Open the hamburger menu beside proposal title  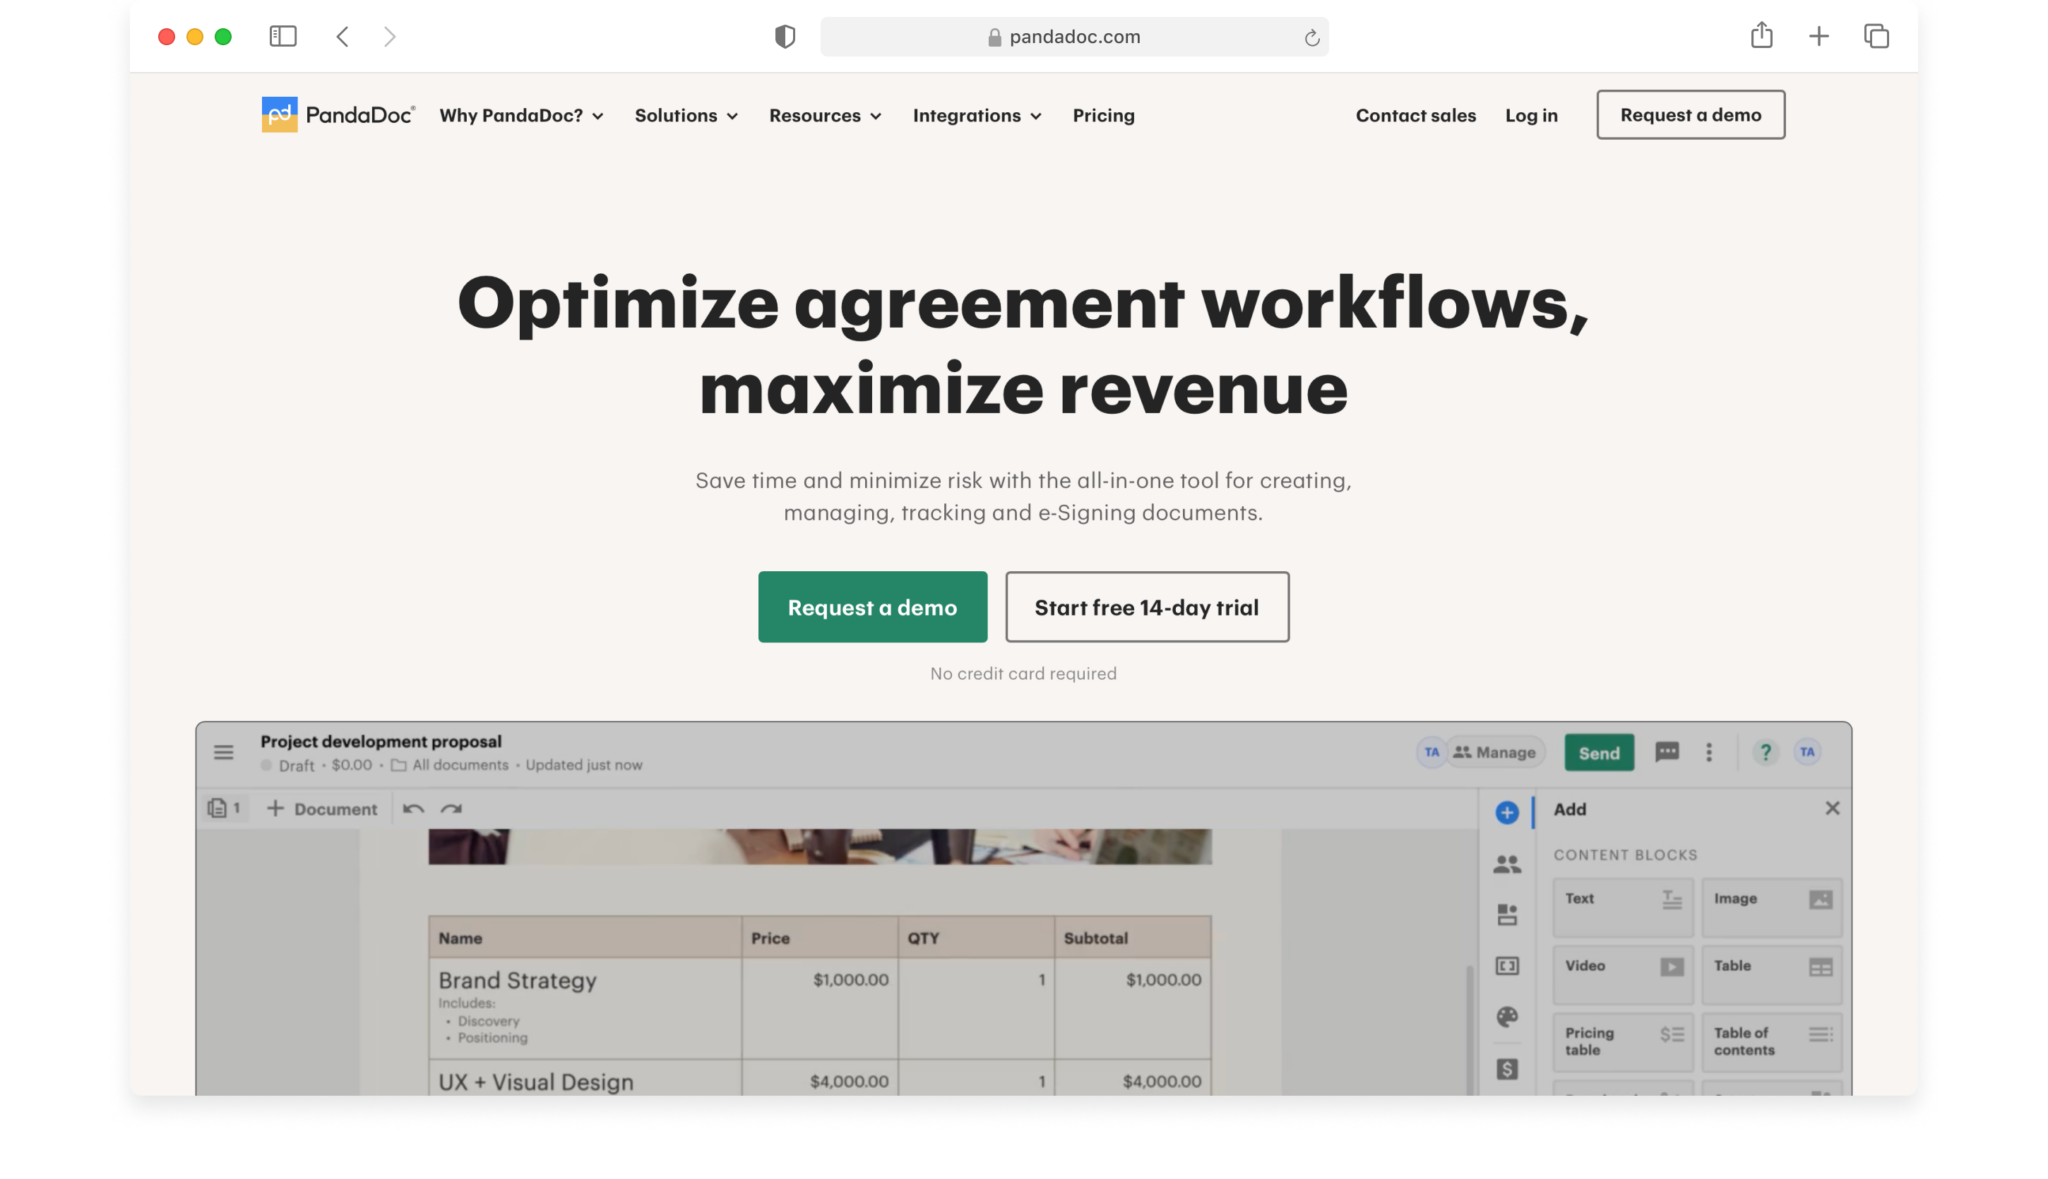[223, 752]
